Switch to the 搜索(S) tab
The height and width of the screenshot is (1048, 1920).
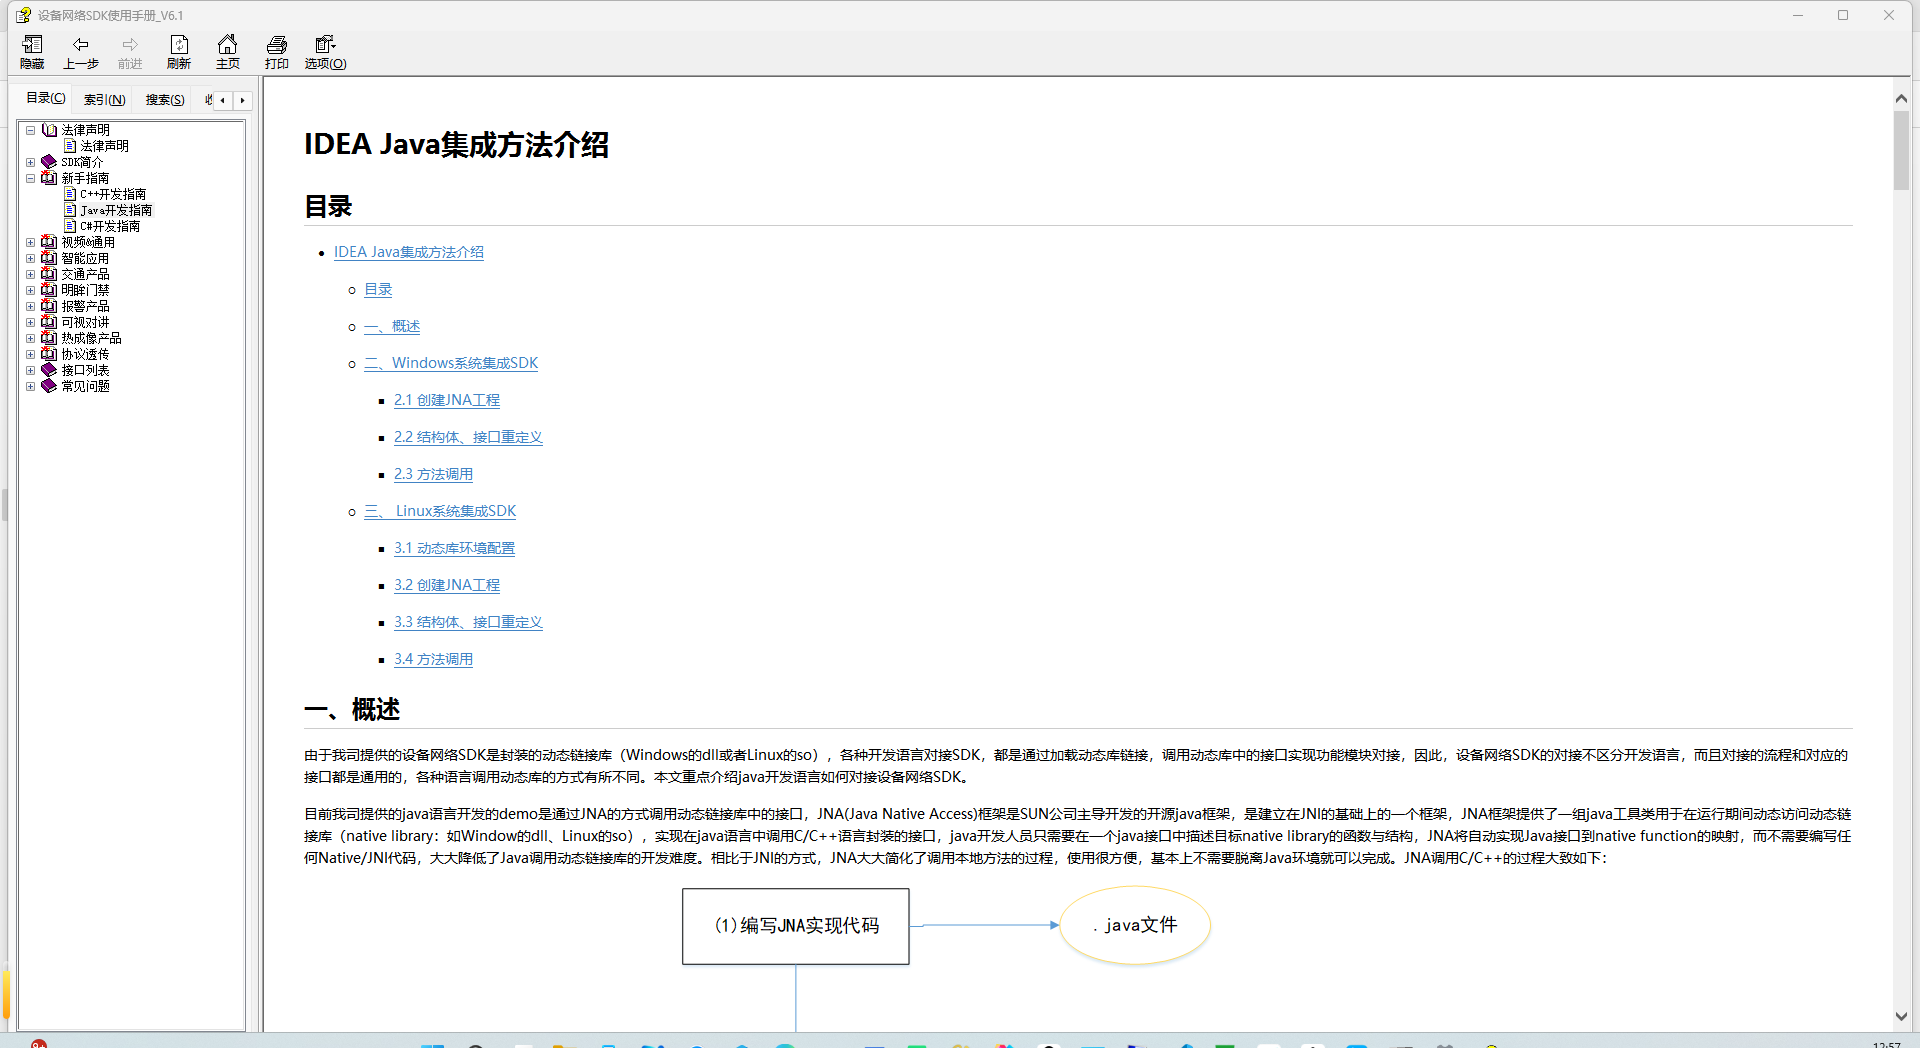point(163,99)
